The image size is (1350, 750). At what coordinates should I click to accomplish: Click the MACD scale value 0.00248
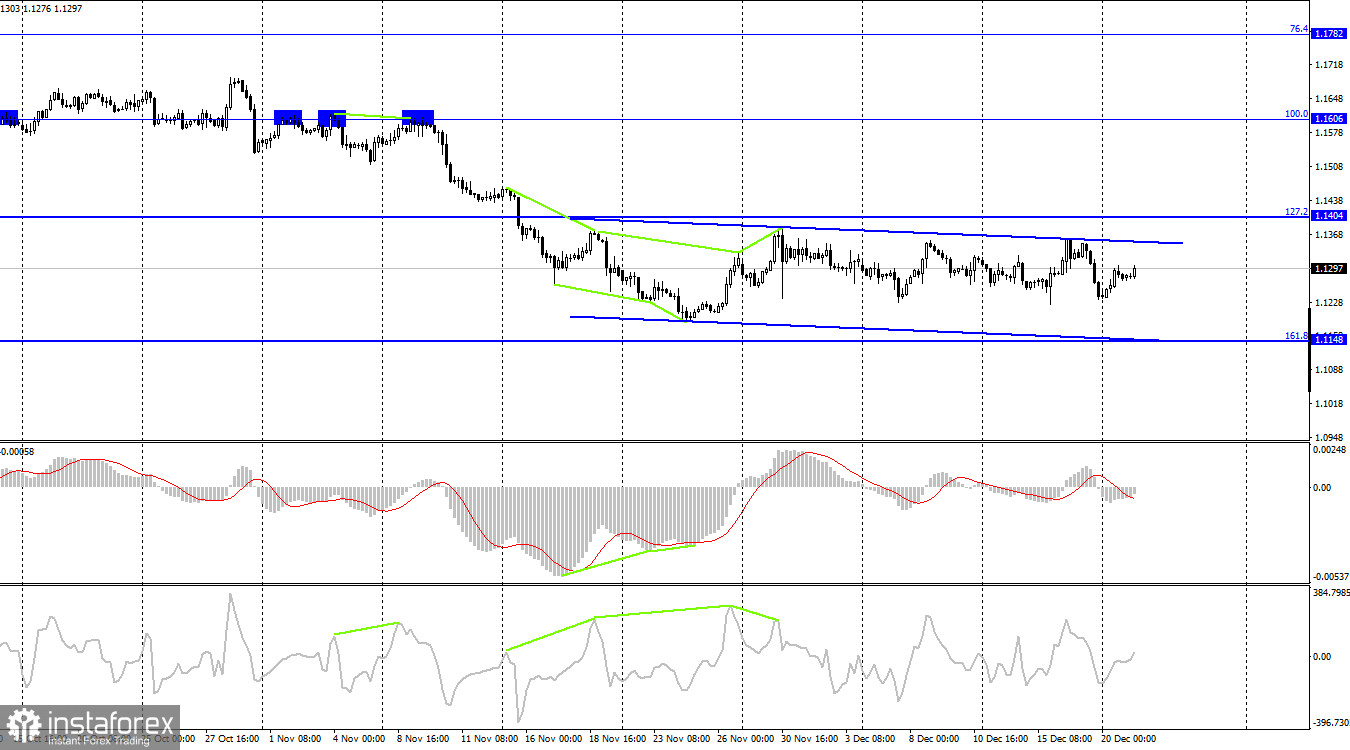coord(1329,450)
